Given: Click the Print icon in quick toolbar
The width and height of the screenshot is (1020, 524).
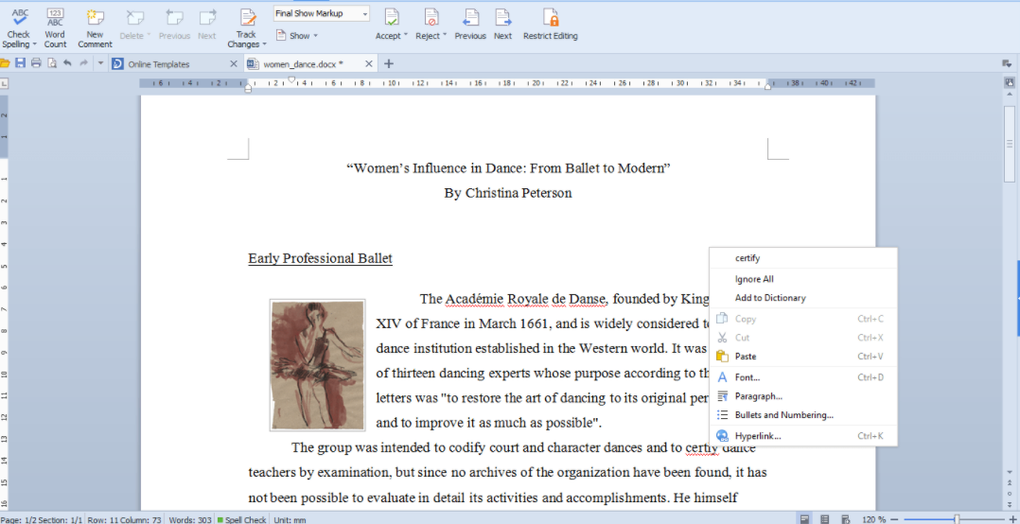Looking at the screenshot, I should pyautogui.click(x=36, y=64).
